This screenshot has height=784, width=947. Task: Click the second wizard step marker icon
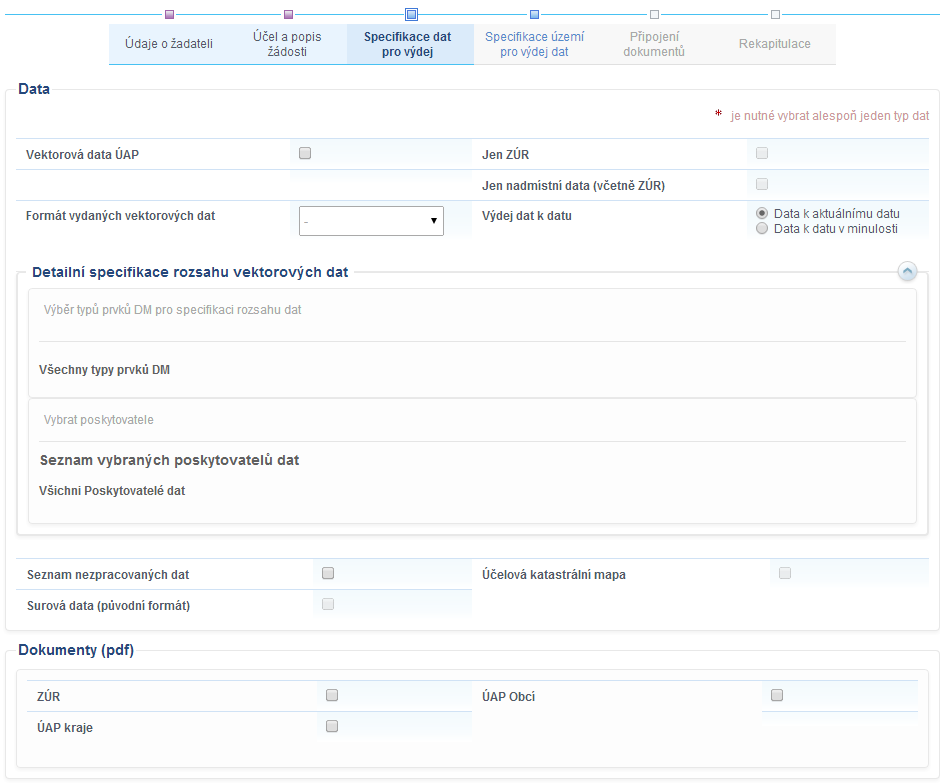288,14
